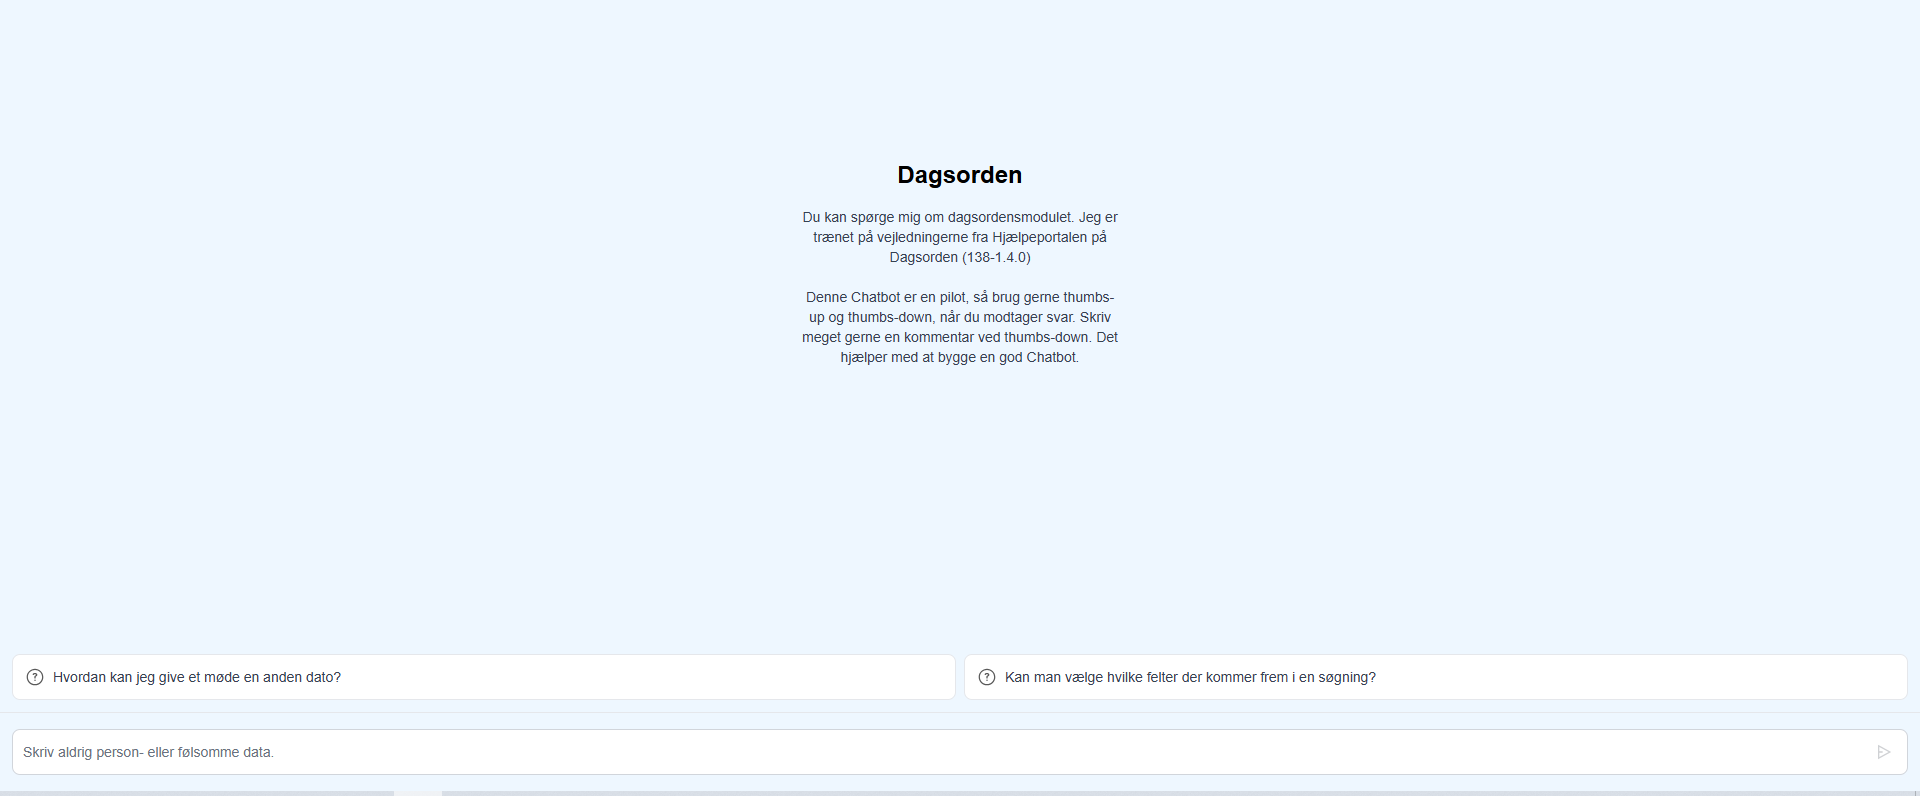Select suggestion "Kan man vælge hvilke felter der kommer frem"
Screen dimensions: 1920x796
(x=1190, y=677)
